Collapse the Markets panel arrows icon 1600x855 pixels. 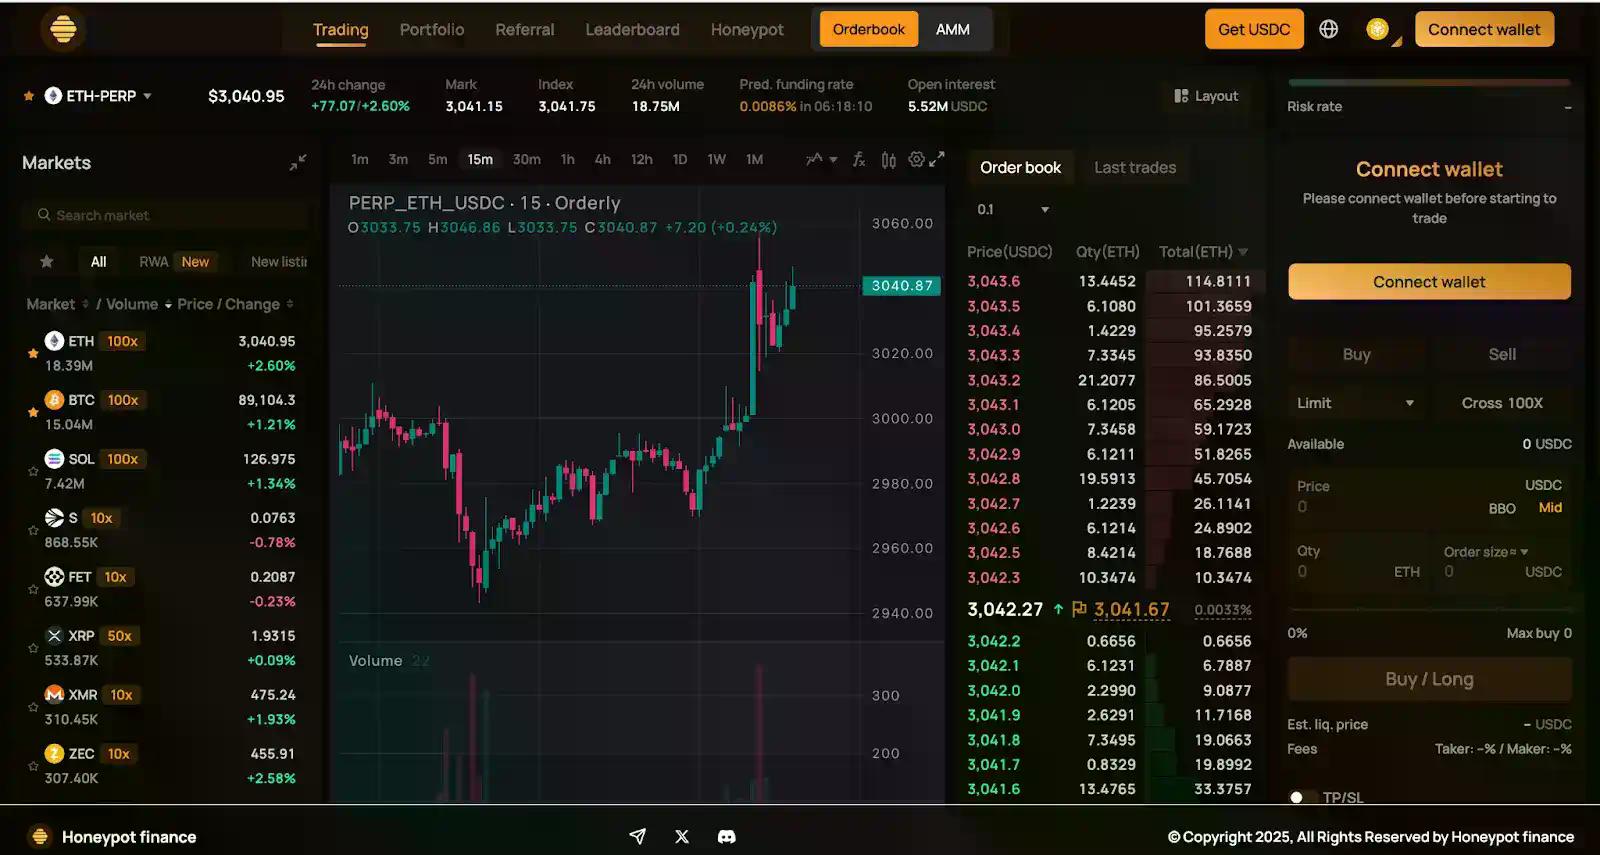point(298,162)
